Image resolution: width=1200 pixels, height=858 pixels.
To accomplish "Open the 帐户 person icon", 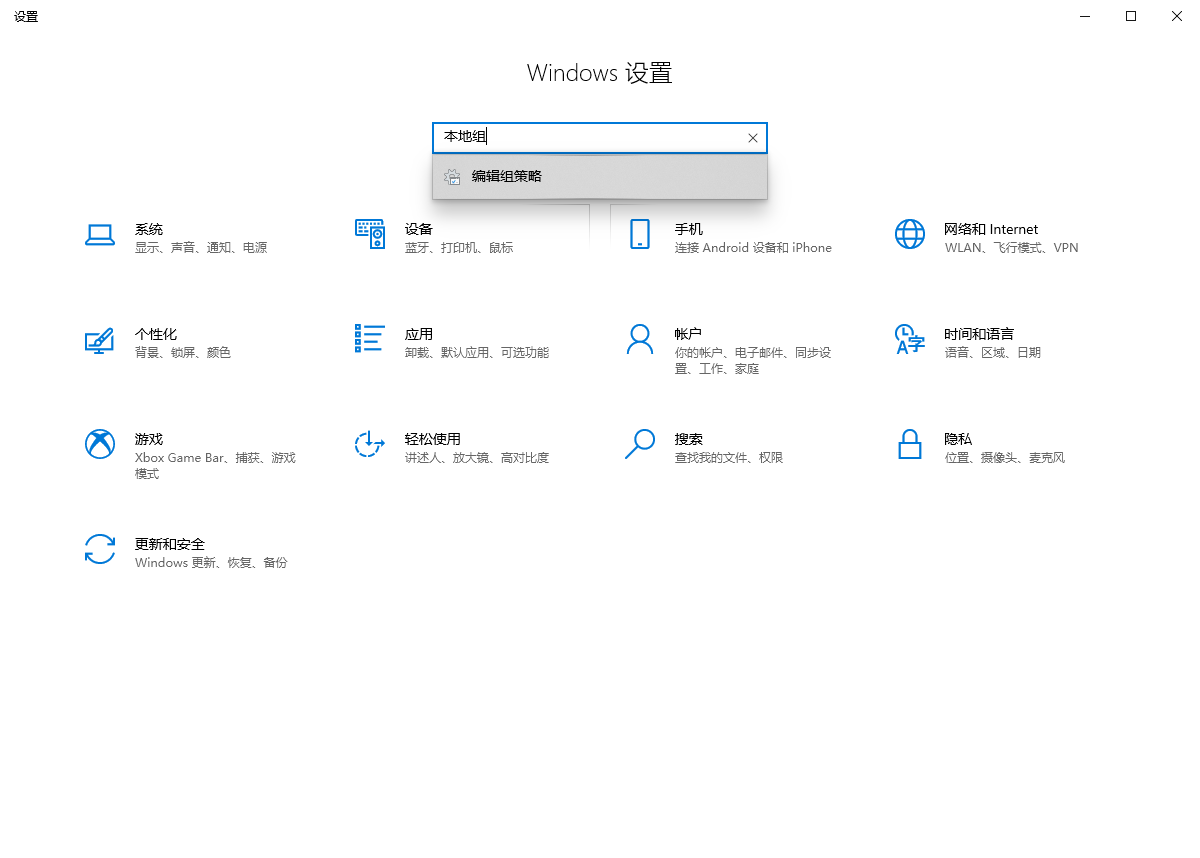I will click(x=640, y=339).
